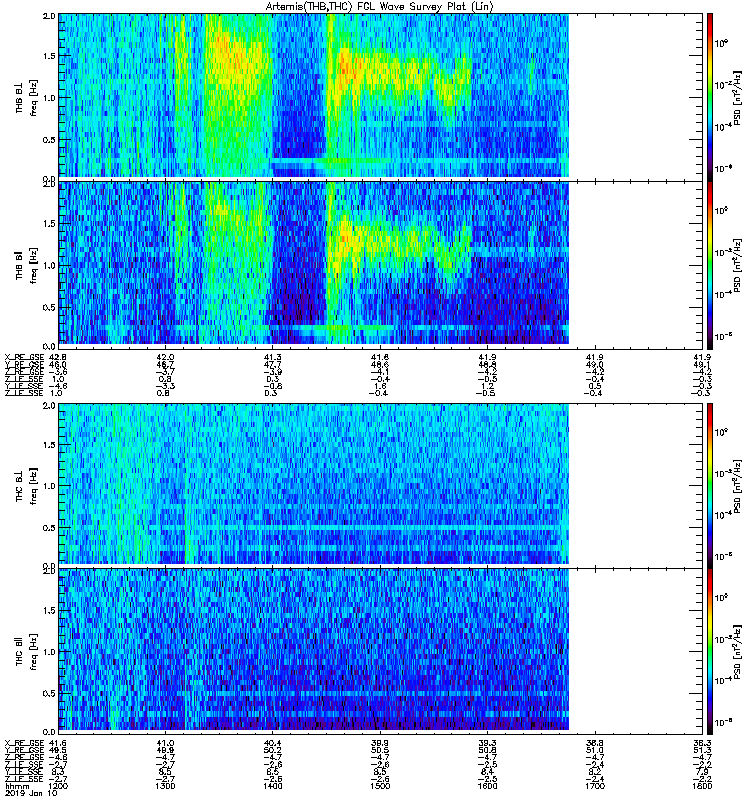Click the 2.0 tick label on the THB B⊥ panel
The image size is (750, 800).
(x=49, y=16)
